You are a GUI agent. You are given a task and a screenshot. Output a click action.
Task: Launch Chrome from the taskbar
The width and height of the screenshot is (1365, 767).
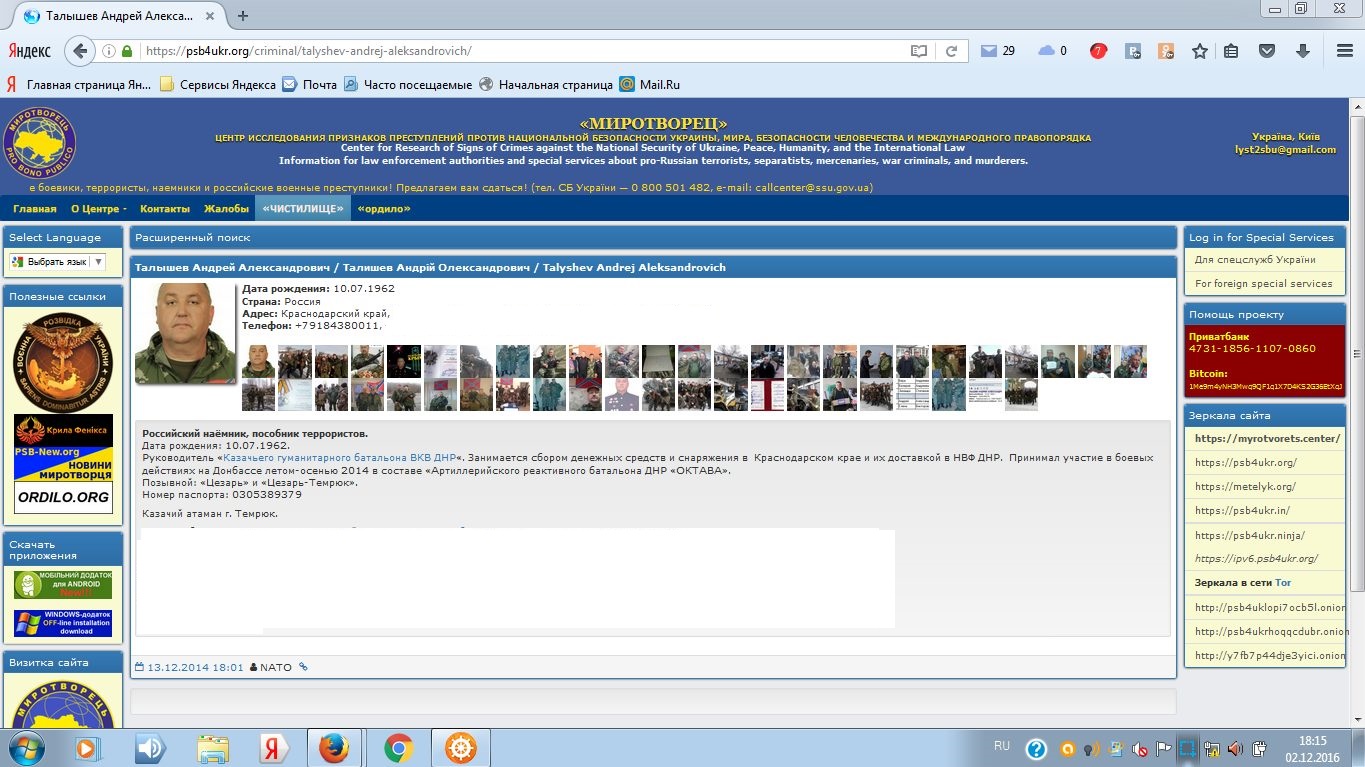(398, 749)
